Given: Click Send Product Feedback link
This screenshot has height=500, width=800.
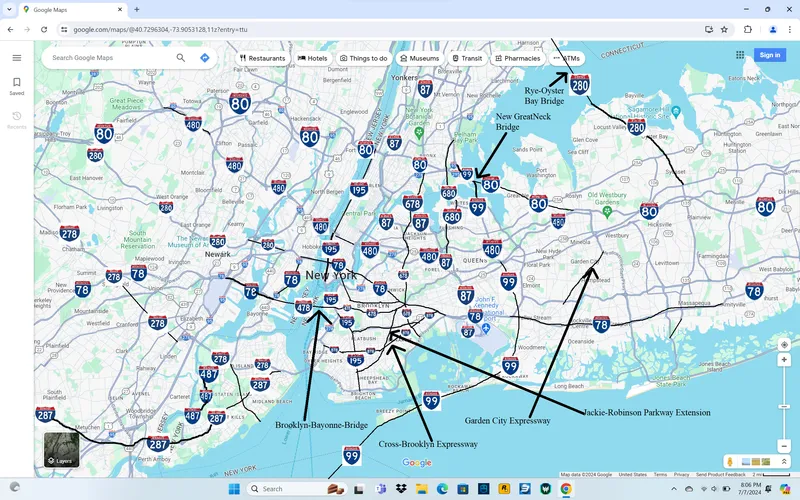Looking at the screenshot, I should [x=720, y=474].
